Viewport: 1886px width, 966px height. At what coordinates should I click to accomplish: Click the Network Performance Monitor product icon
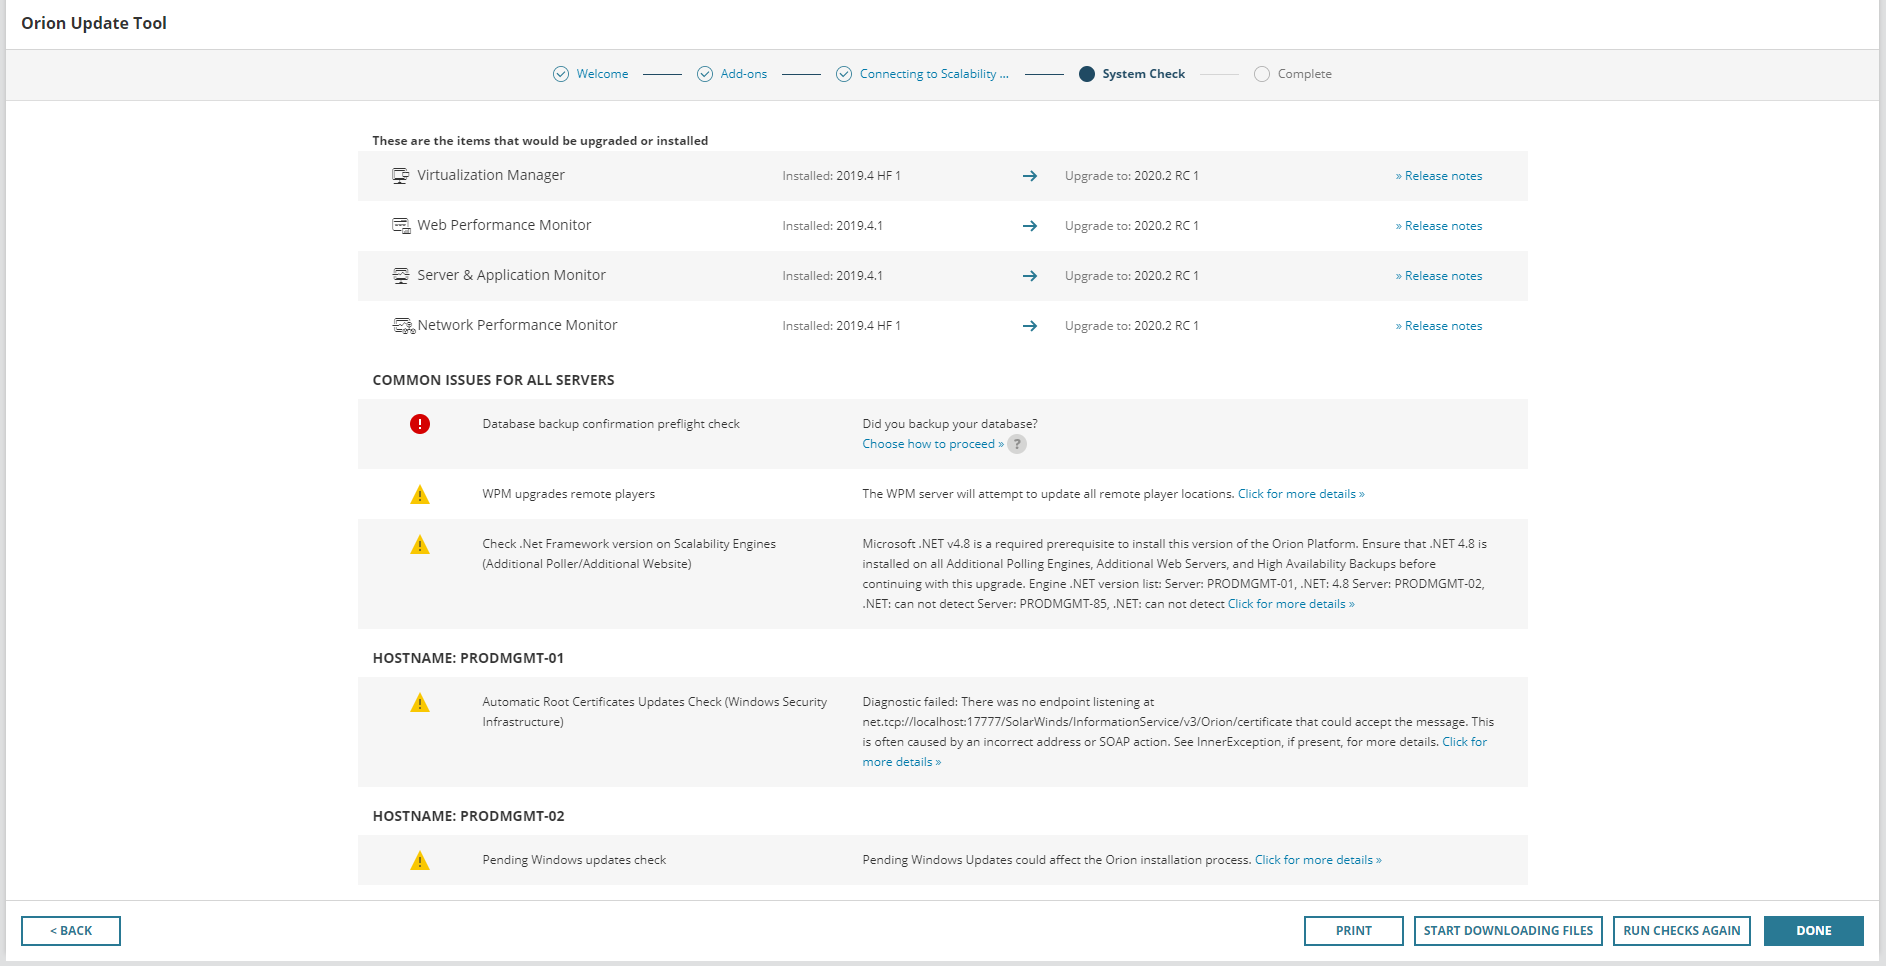(404, 326)
